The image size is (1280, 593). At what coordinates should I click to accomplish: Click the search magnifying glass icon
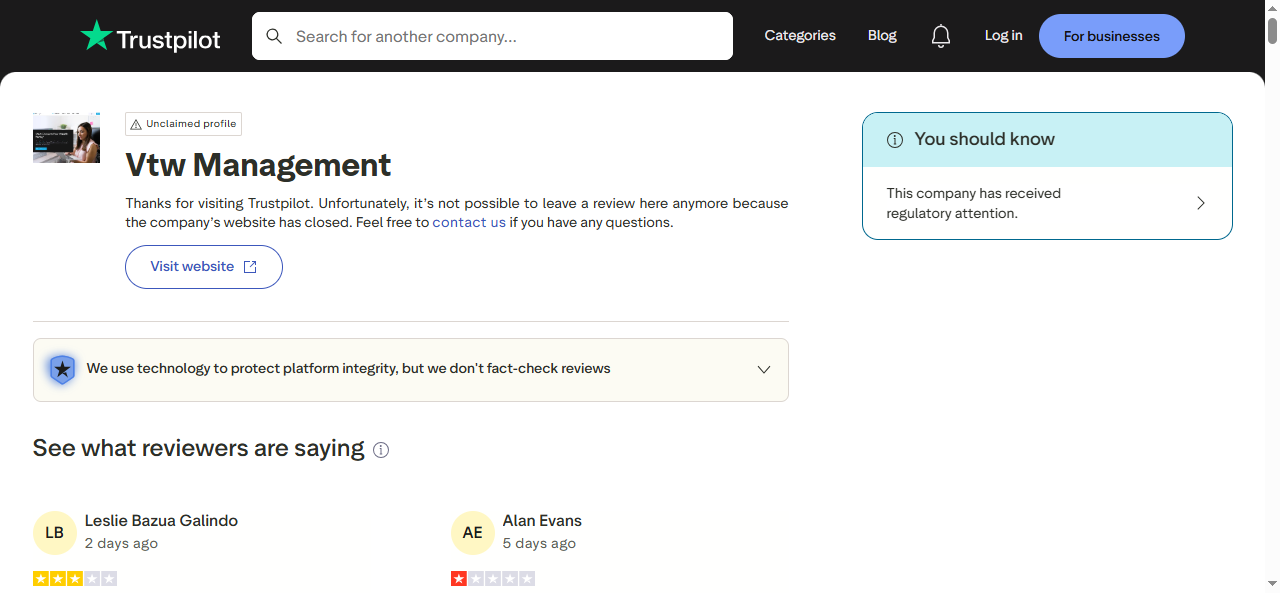click(x=274, y=36)
